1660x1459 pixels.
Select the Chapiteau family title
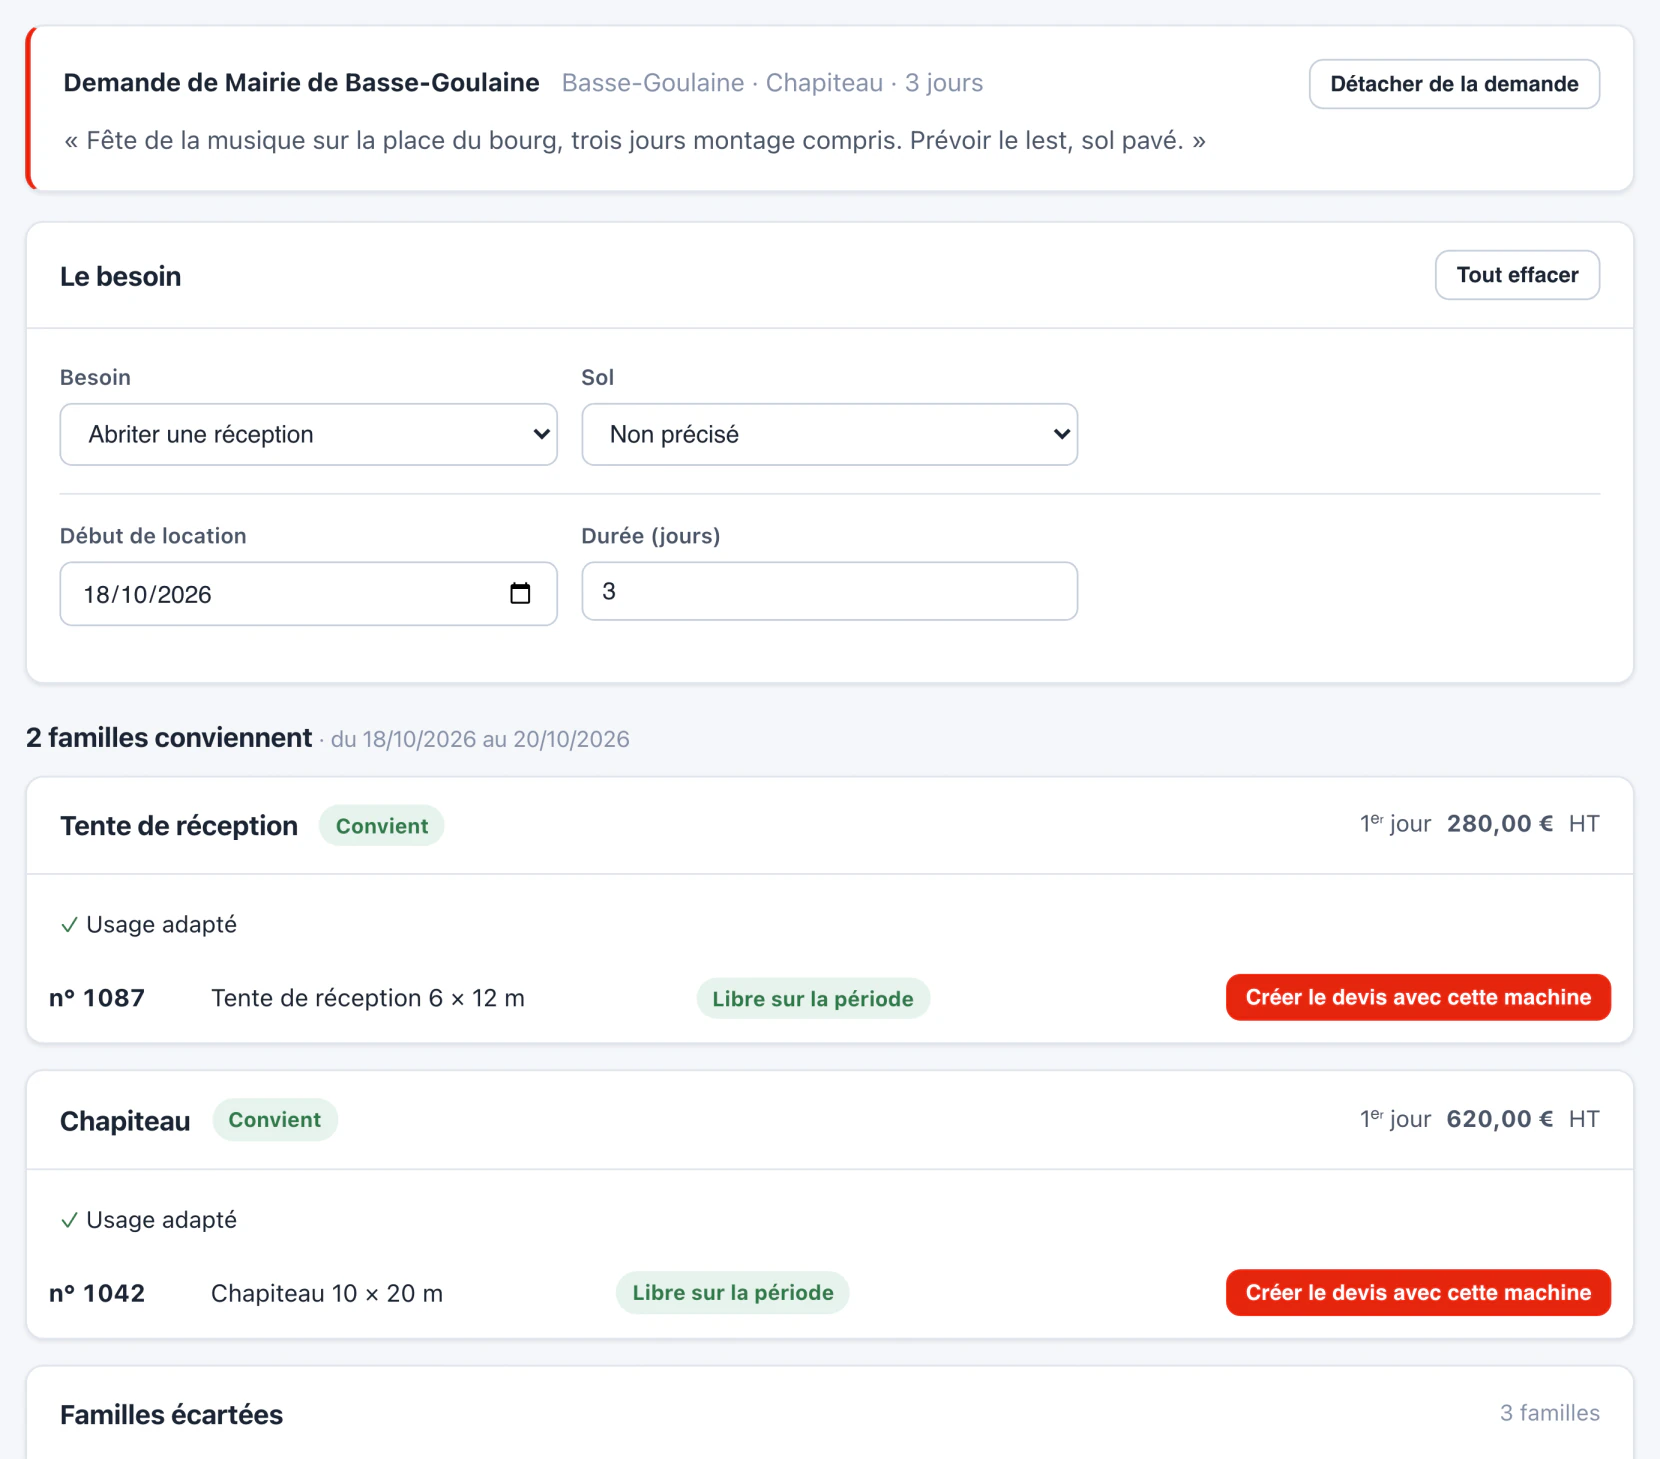pos(125,1121)
